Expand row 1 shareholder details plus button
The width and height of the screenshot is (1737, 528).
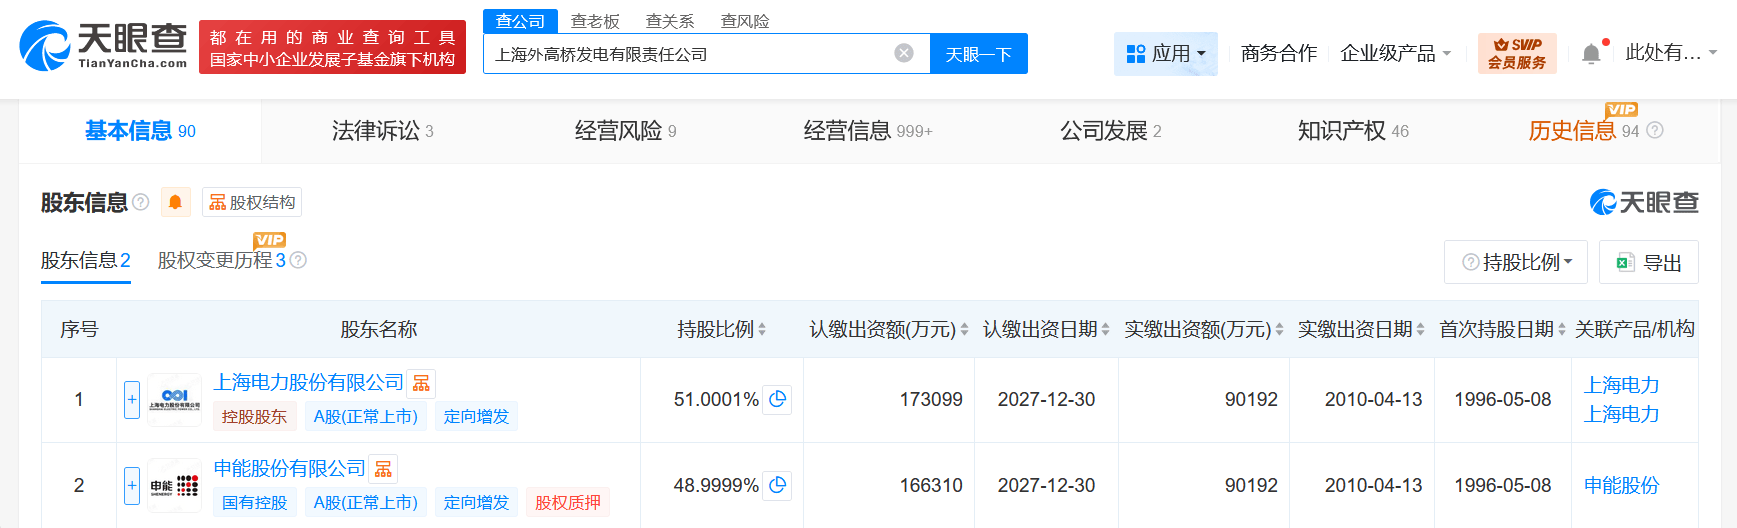[132, 399]
